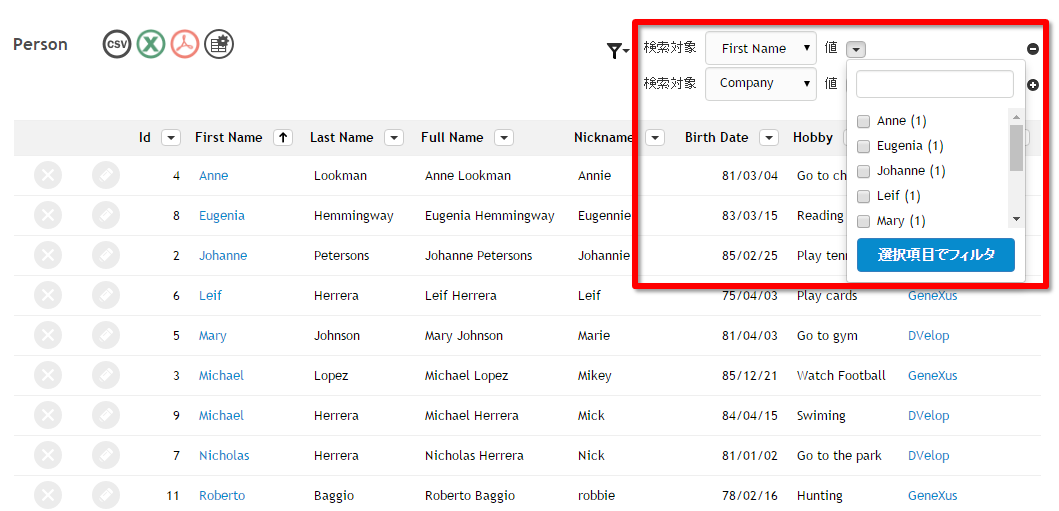Open the funnel filter menu
The image size is (1059, 511).
[x=617, y=51]
